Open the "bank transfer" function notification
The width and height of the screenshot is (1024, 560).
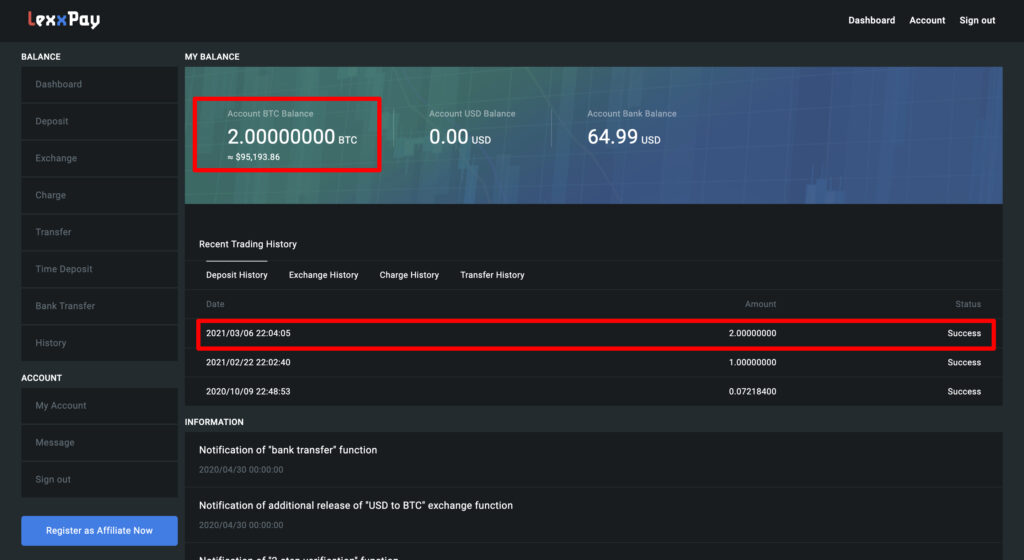pos(288,450)
